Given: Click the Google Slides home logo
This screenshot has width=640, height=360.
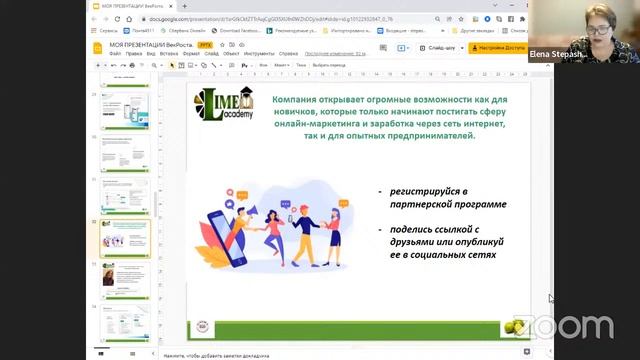Looking at the screenshot, I should [98, 48].
